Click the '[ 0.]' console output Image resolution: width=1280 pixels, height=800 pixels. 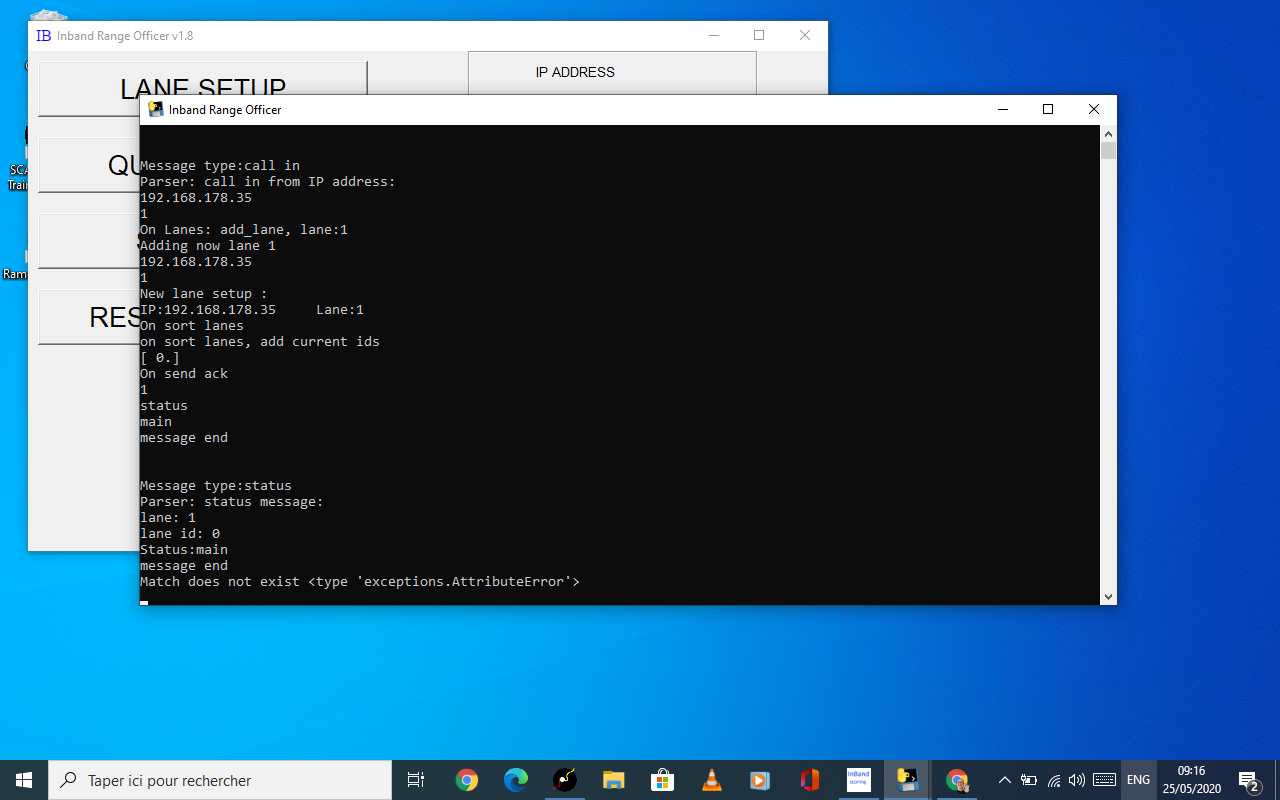tap(160, 358)
